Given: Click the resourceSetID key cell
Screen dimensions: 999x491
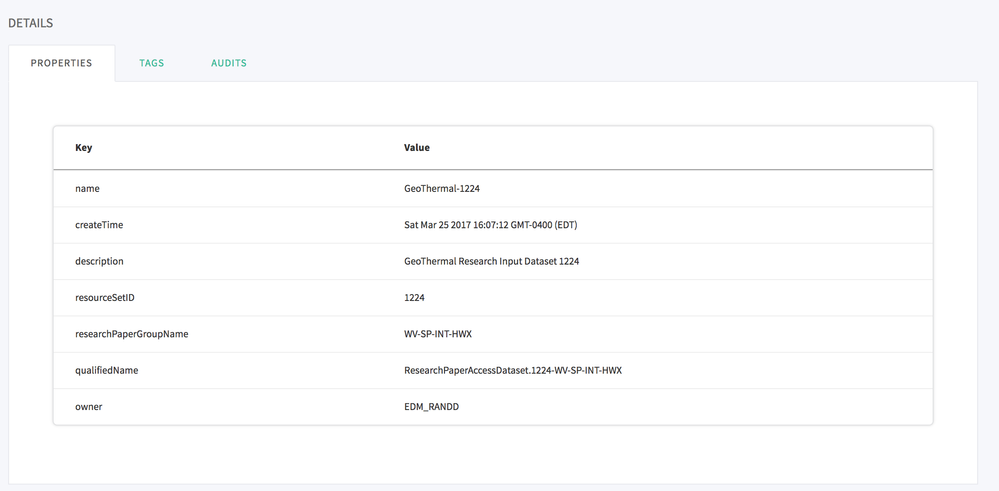Looking at the screenshot, I should (x=104, y=298).
